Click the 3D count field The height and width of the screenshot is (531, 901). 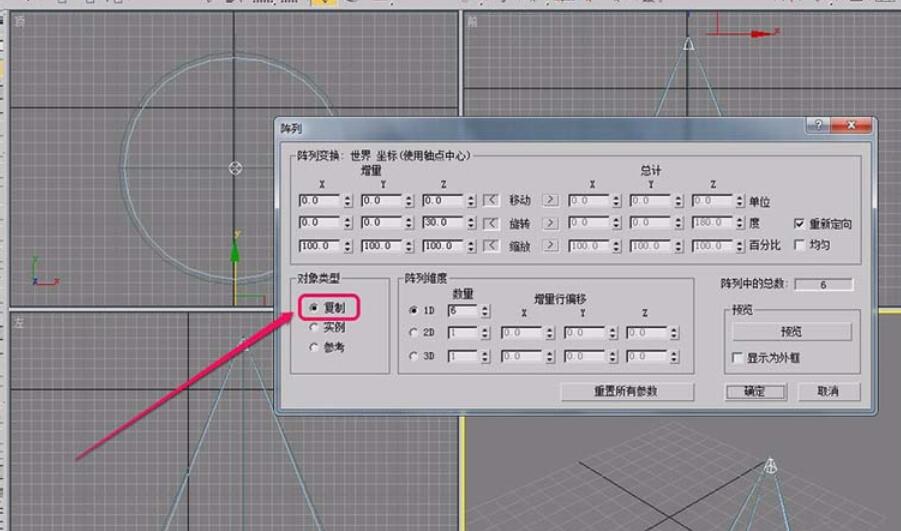coord(463,357)
